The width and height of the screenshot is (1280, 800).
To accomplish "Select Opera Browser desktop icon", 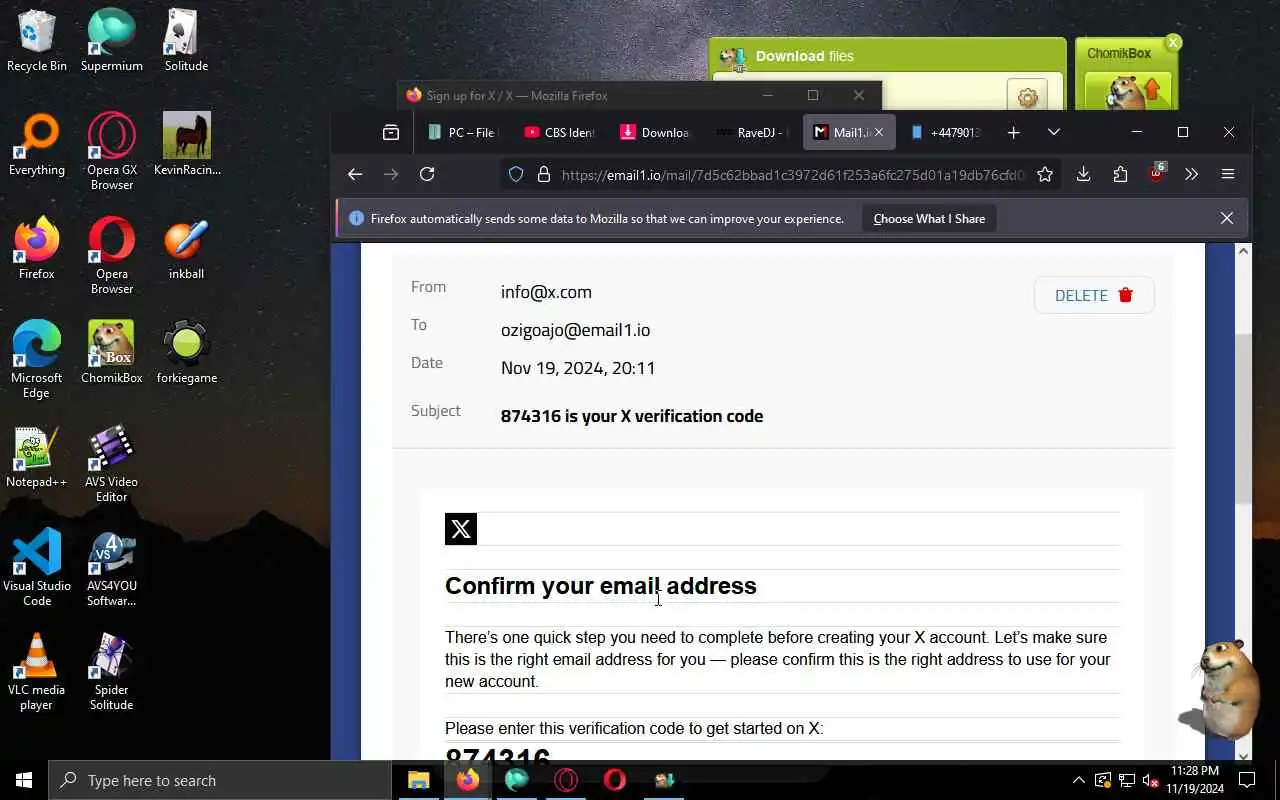I will tap(112, 256).
